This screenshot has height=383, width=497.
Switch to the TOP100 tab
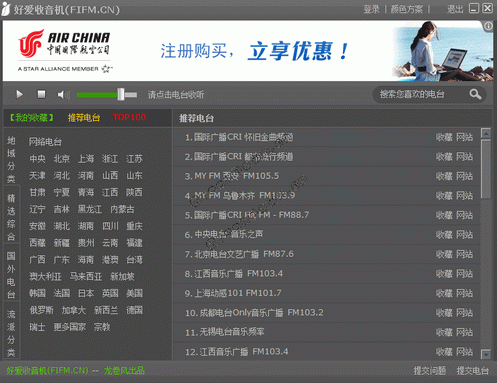[x=129, y=117]
